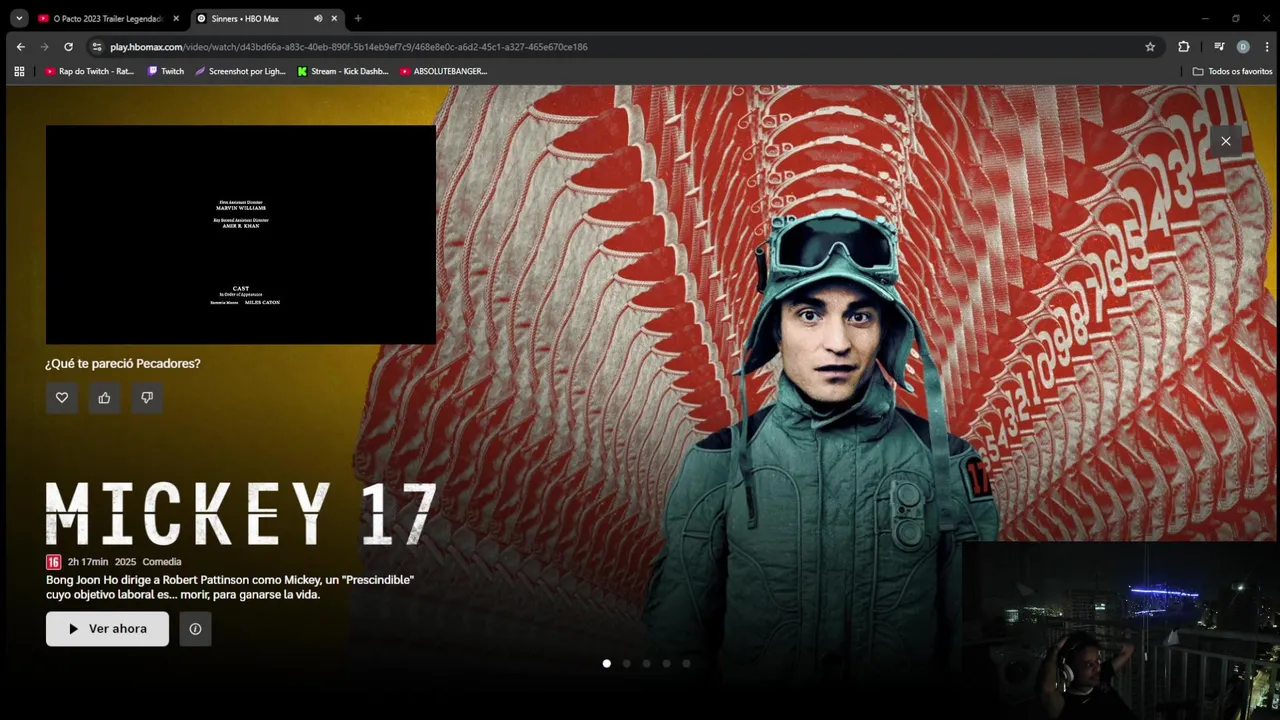Click the '2h 17min' duration text
The width and height of the screenshot is (1280, 720).
(x=88, y=562)
